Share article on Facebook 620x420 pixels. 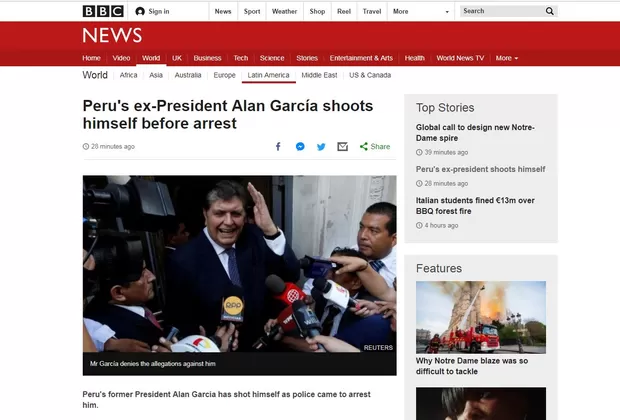click(278, 147)
